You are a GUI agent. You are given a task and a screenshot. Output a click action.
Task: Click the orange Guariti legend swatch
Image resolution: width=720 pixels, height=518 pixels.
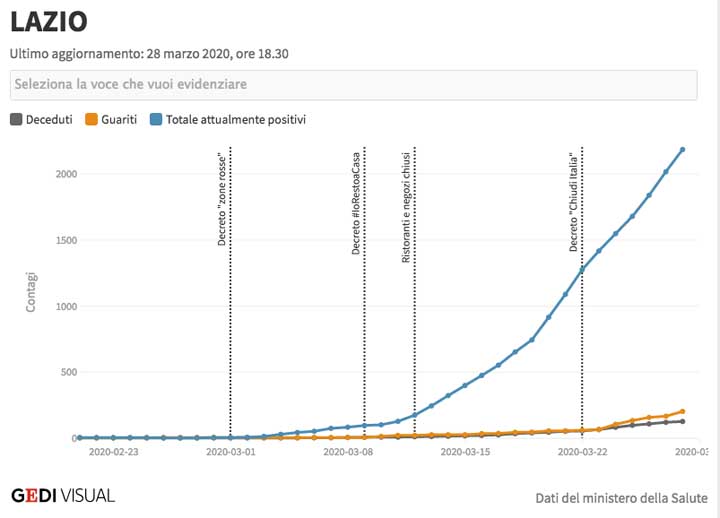point(92,120)
